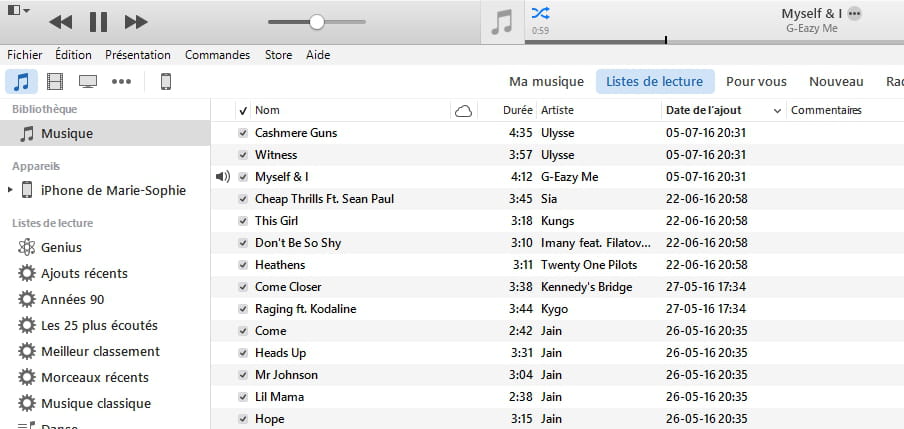Go to the Ma musique tab

[x=547, y=82]
